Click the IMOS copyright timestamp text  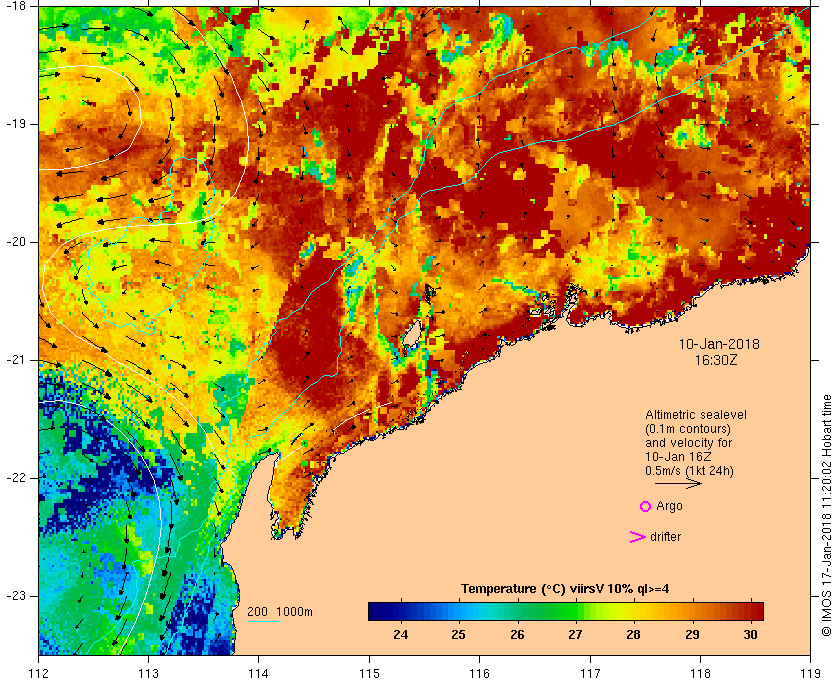(x=826, y=515)
